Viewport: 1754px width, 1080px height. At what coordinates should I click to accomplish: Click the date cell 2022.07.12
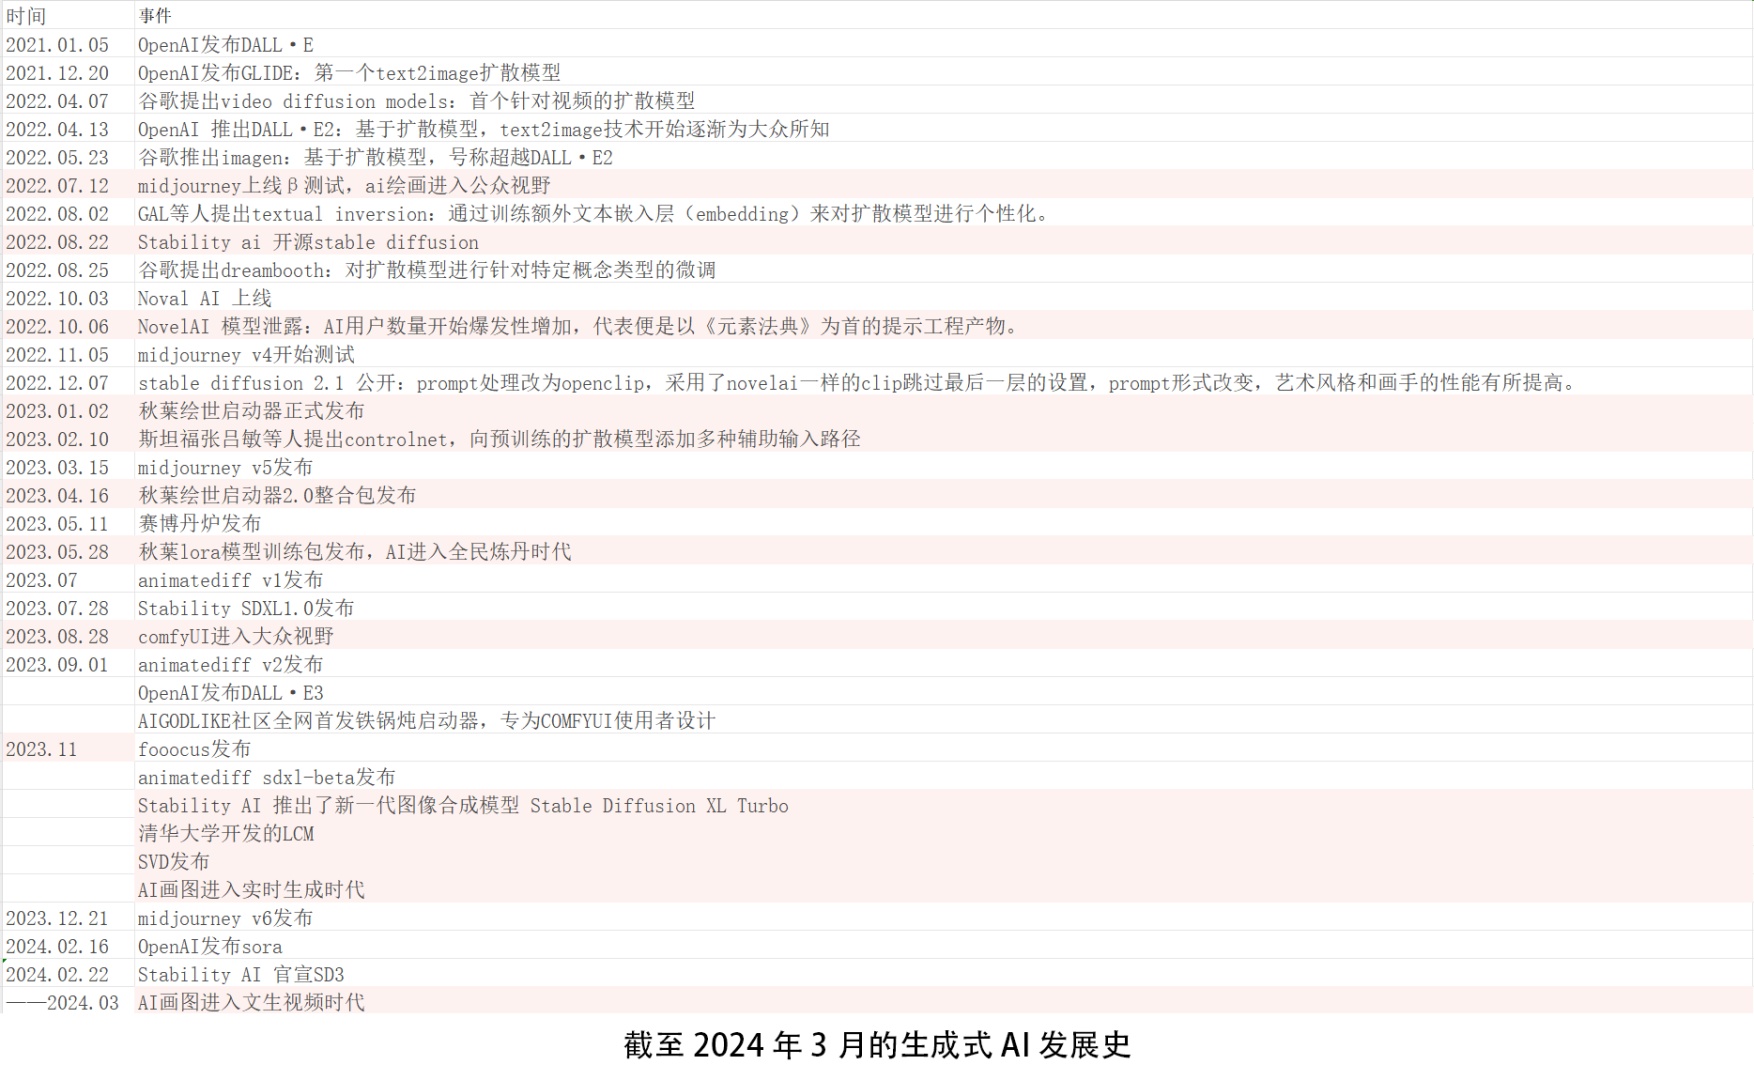68,185
